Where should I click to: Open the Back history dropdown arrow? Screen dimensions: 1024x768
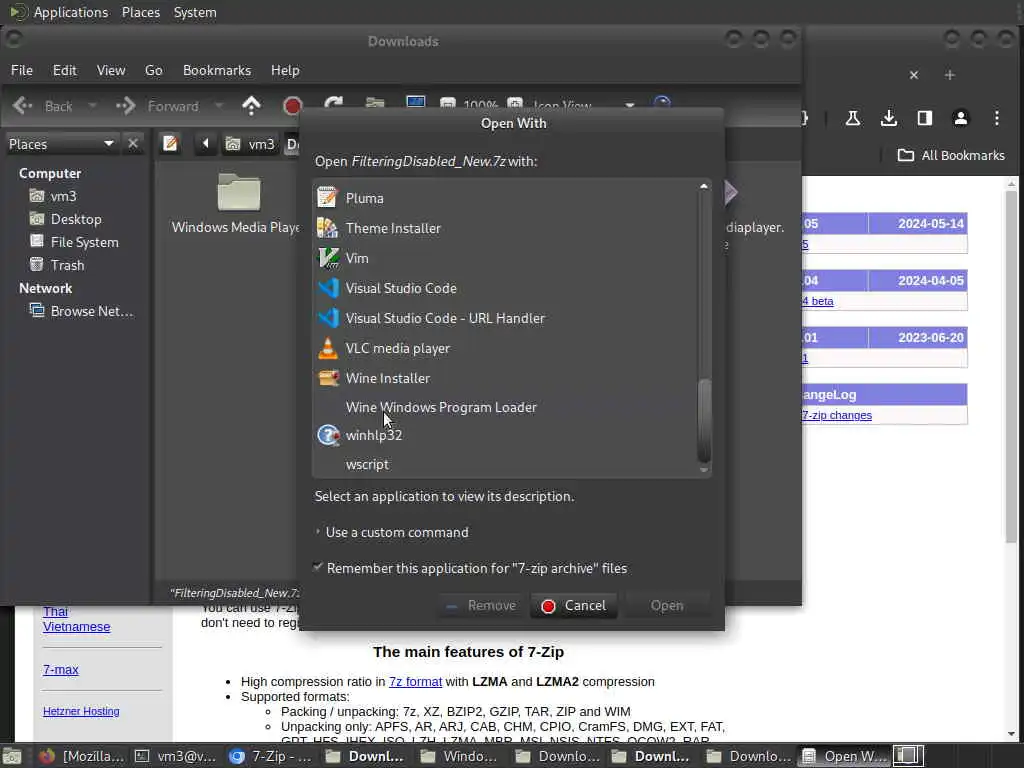point(92,106)
